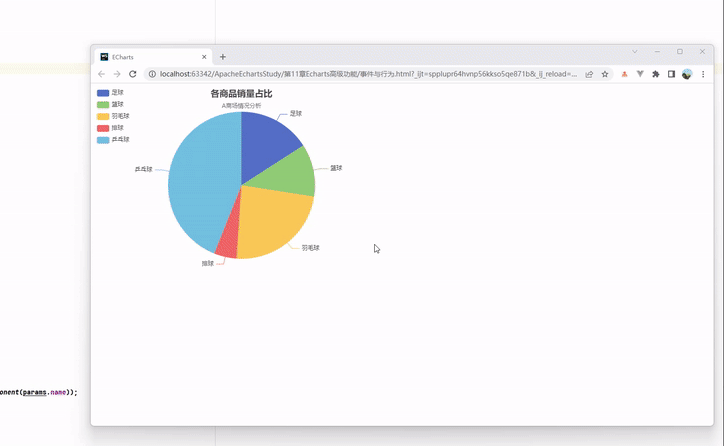Open the Extensions puzzle piece menu
Image resolution: width=724 pixels, height=446 pixels.
tap(656, 74)
